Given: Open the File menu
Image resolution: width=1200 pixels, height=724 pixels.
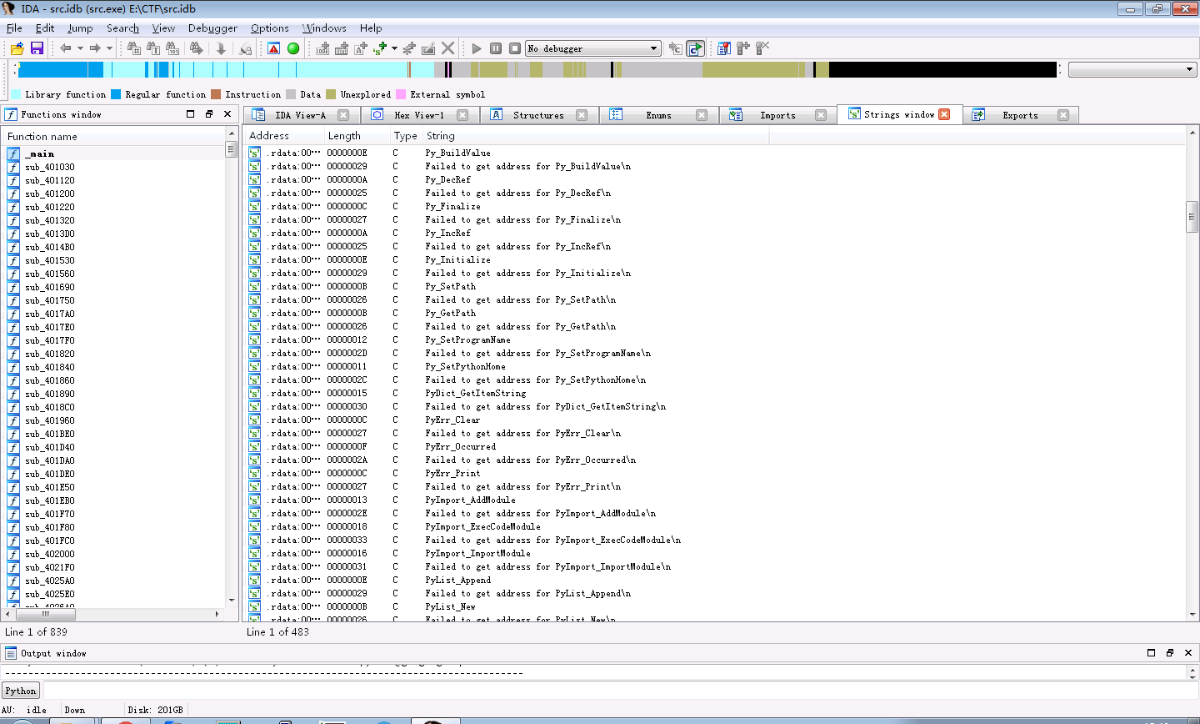Looking at the screenshot, I should (13, 28).
